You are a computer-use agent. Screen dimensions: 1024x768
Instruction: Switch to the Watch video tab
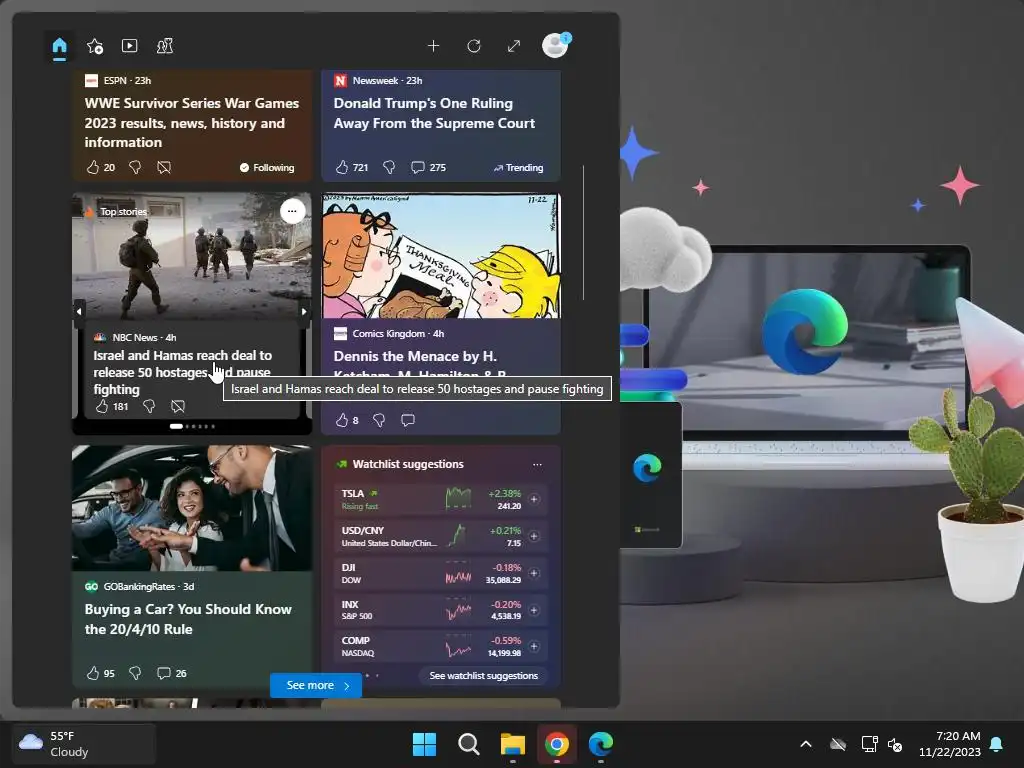(129, 46)
